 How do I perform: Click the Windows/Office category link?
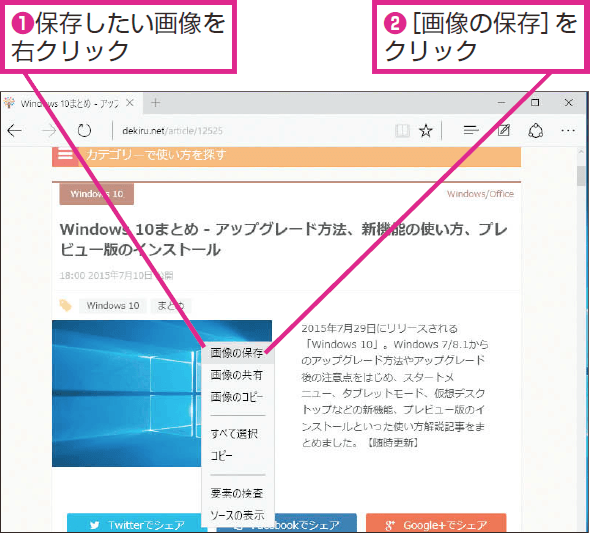pyautogui.click(x=480, y=194)
